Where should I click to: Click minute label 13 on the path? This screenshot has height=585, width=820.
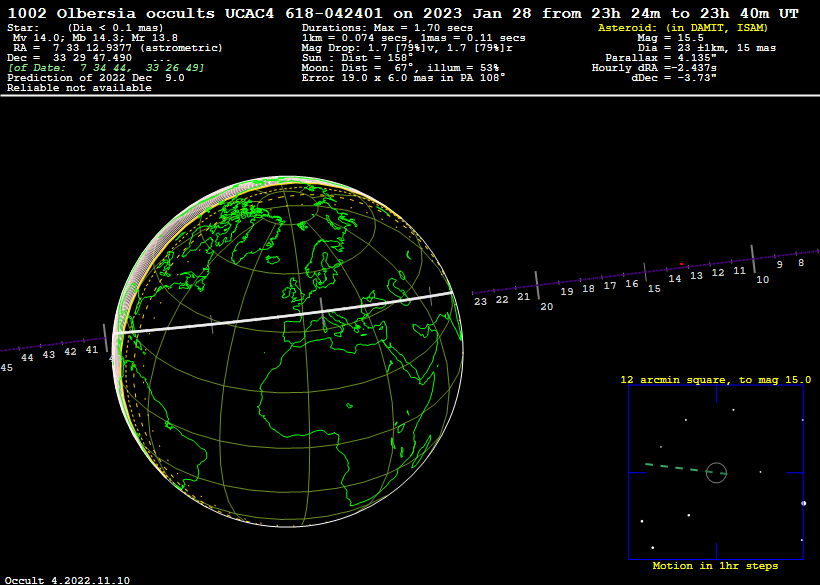(x=696, y=276)
